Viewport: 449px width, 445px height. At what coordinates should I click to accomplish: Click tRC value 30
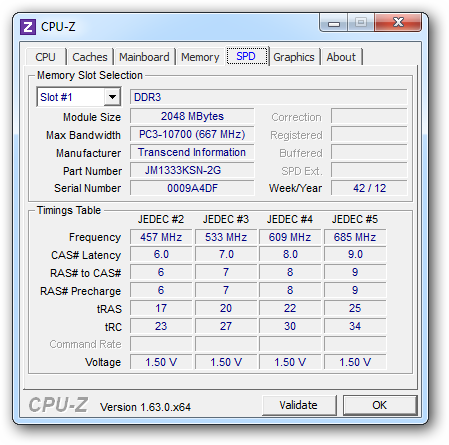pyautogui.click(x=290, y=326)
